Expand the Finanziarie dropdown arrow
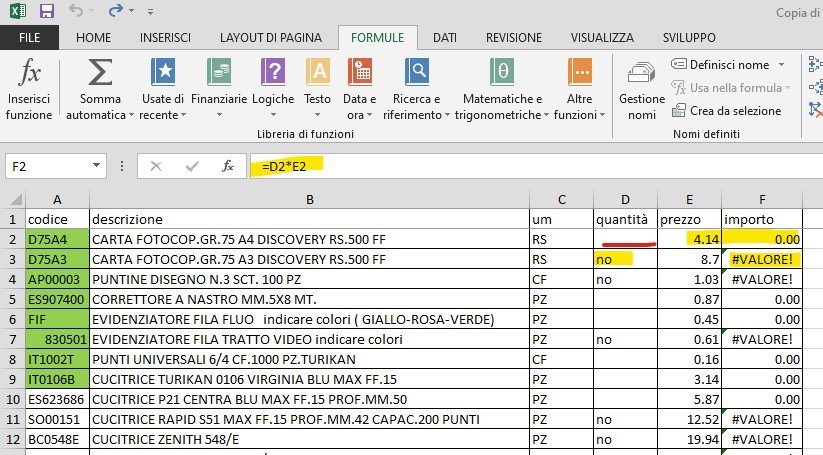The width and height of the screenshot is (823, 455). (x=219, y=115)
